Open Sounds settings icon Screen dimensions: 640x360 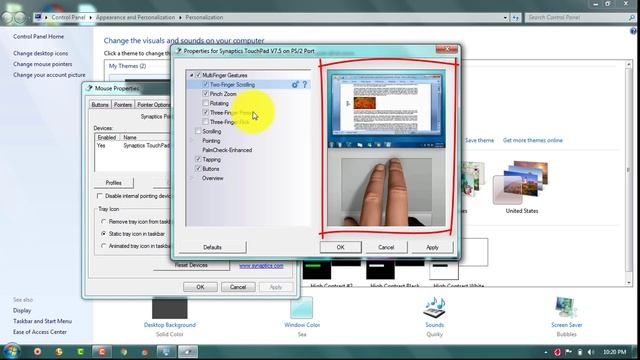point(434,309)
